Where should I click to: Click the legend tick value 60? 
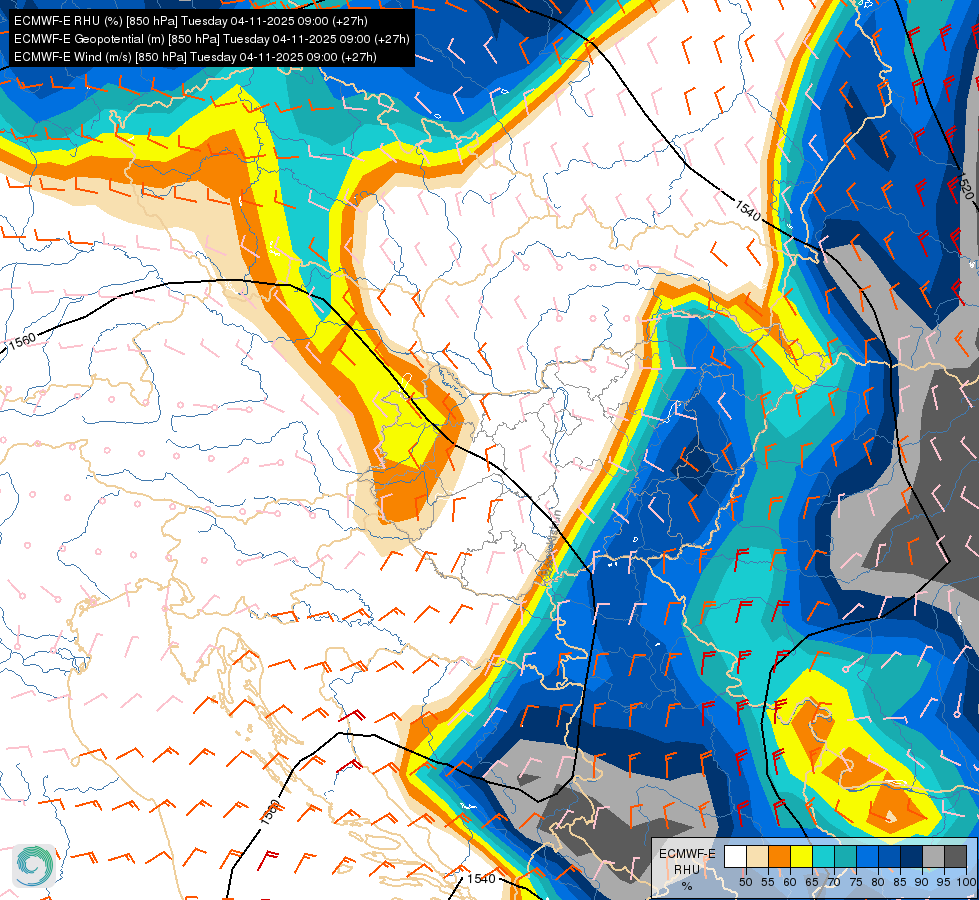tap(790, 882)
